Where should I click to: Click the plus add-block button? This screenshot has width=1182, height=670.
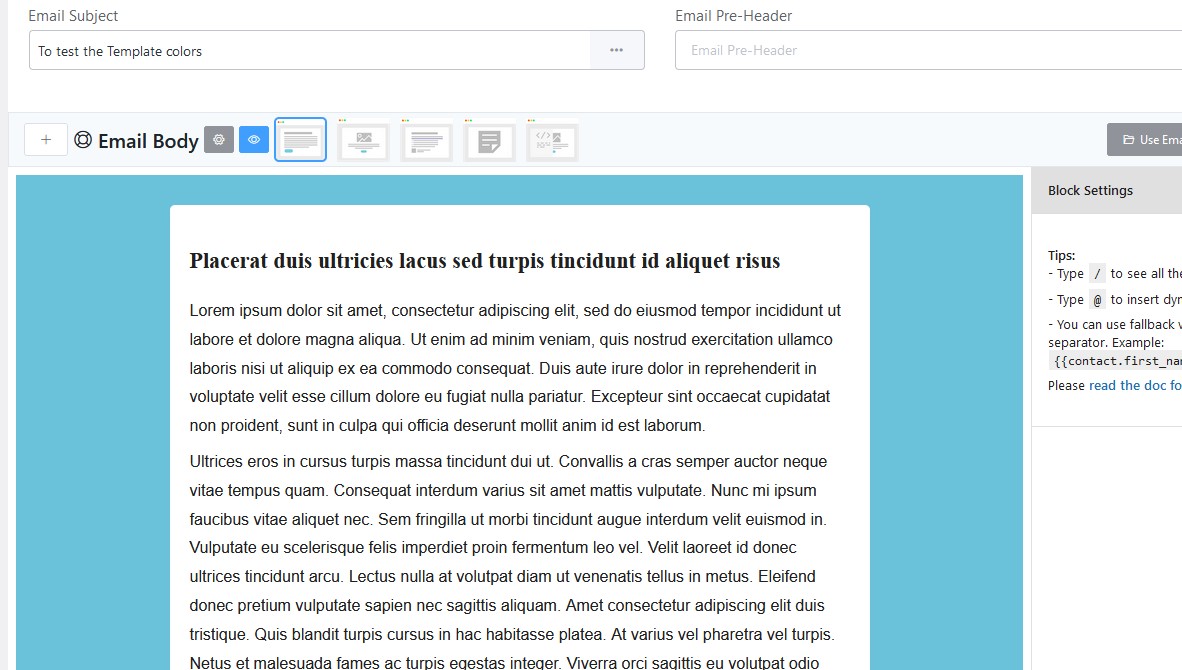point(46,139)
